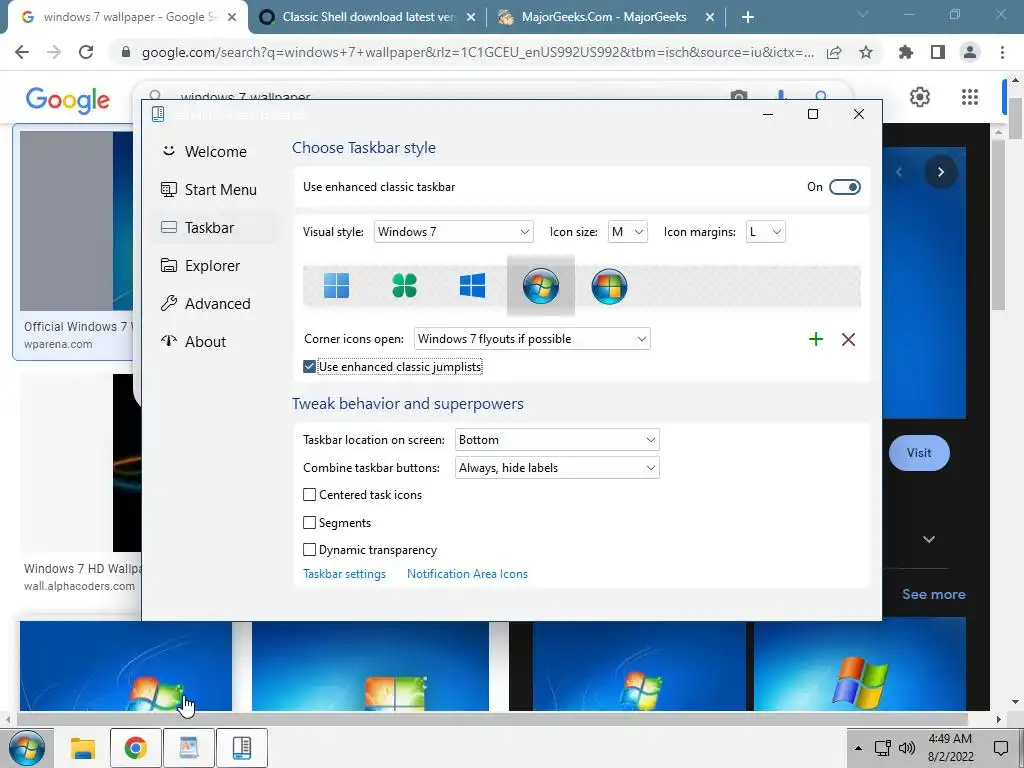Go to next image in Google preview

(940, 172)
